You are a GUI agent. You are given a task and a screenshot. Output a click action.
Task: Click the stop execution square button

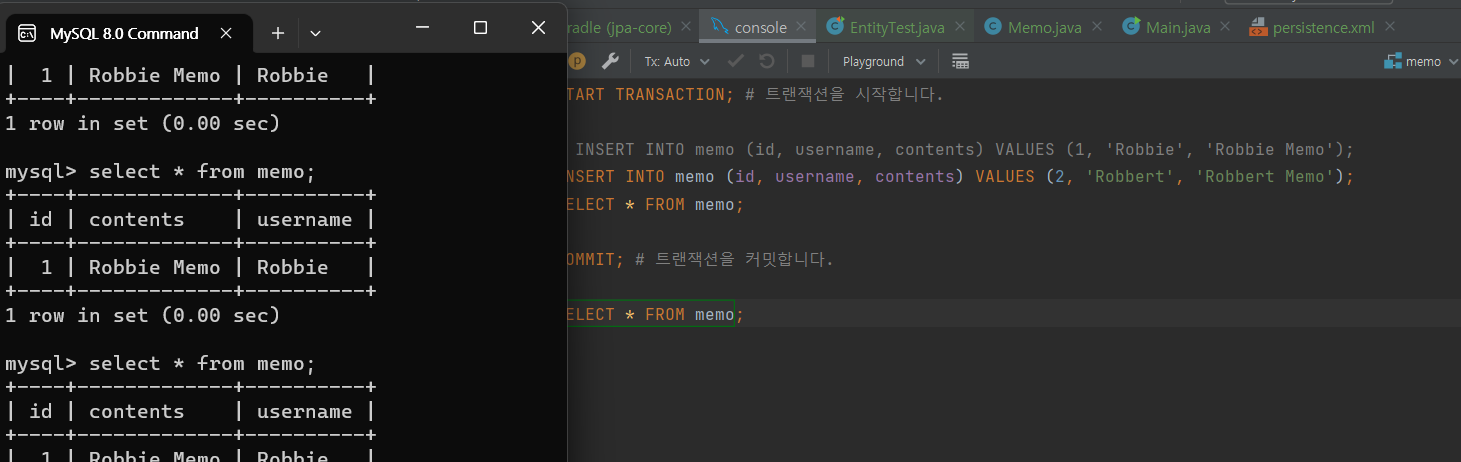tap(808, 61)
